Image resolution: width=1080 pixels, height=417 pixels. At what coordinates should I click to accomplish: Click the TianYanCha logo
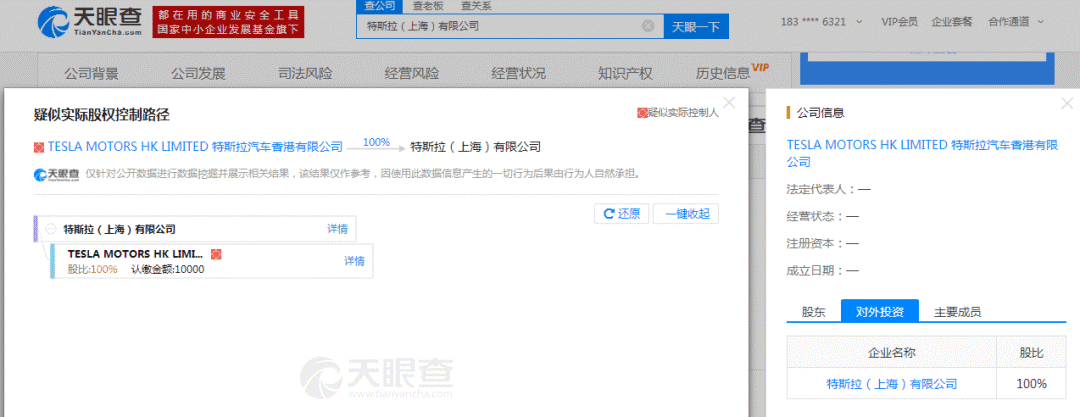(90, 21)
